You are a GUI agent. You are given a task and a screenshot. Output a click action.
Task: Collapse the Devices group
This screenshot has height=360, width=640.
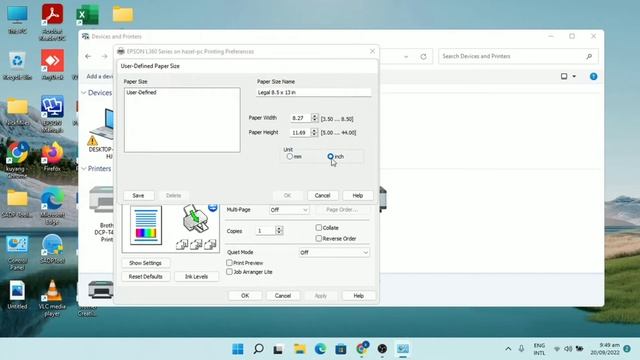[x=84, y=93]
